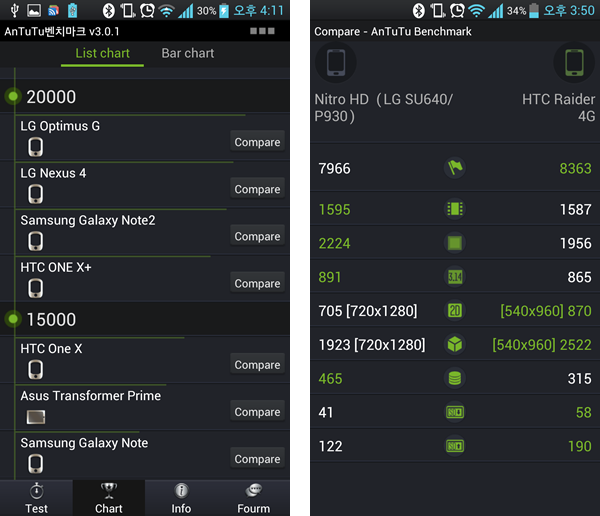Compare with LG Optimus G
The width and height of the screenshot is (600, 516).
(257, 142)
